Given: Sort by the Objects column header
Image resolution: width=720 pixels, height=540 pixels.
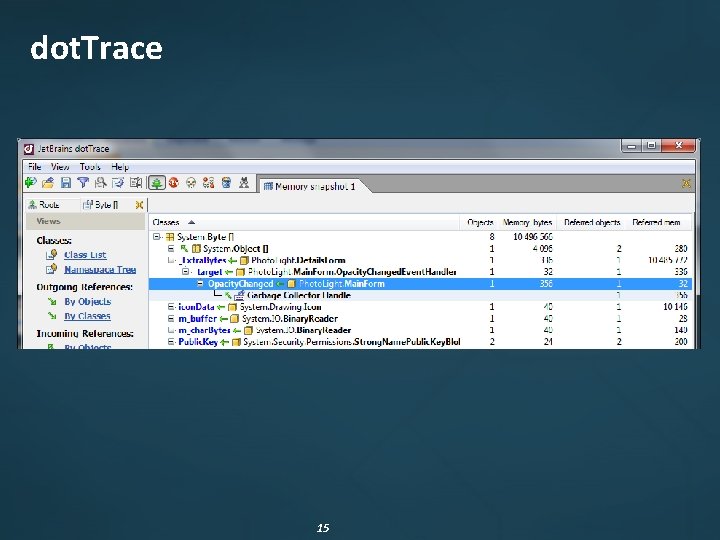Looking at the screenshot, I should coord(479,222).
